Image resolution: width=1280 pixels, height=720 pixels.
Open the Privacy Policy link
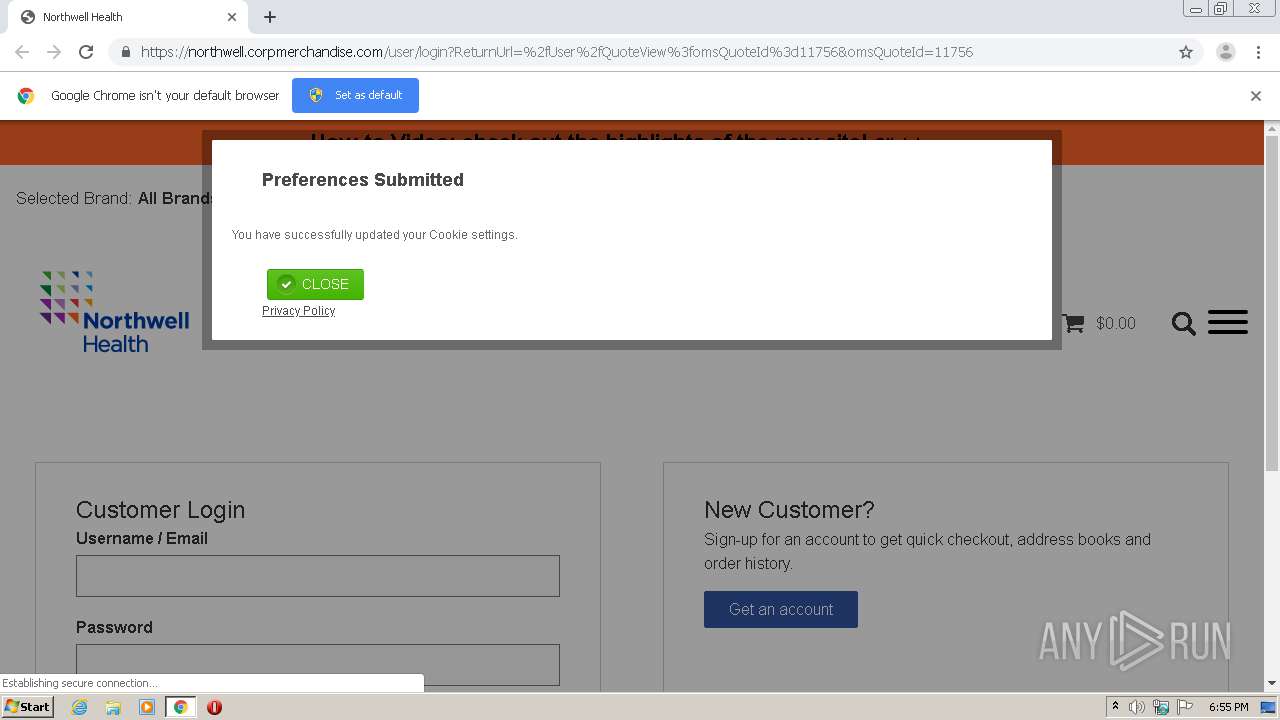[298, 311]
